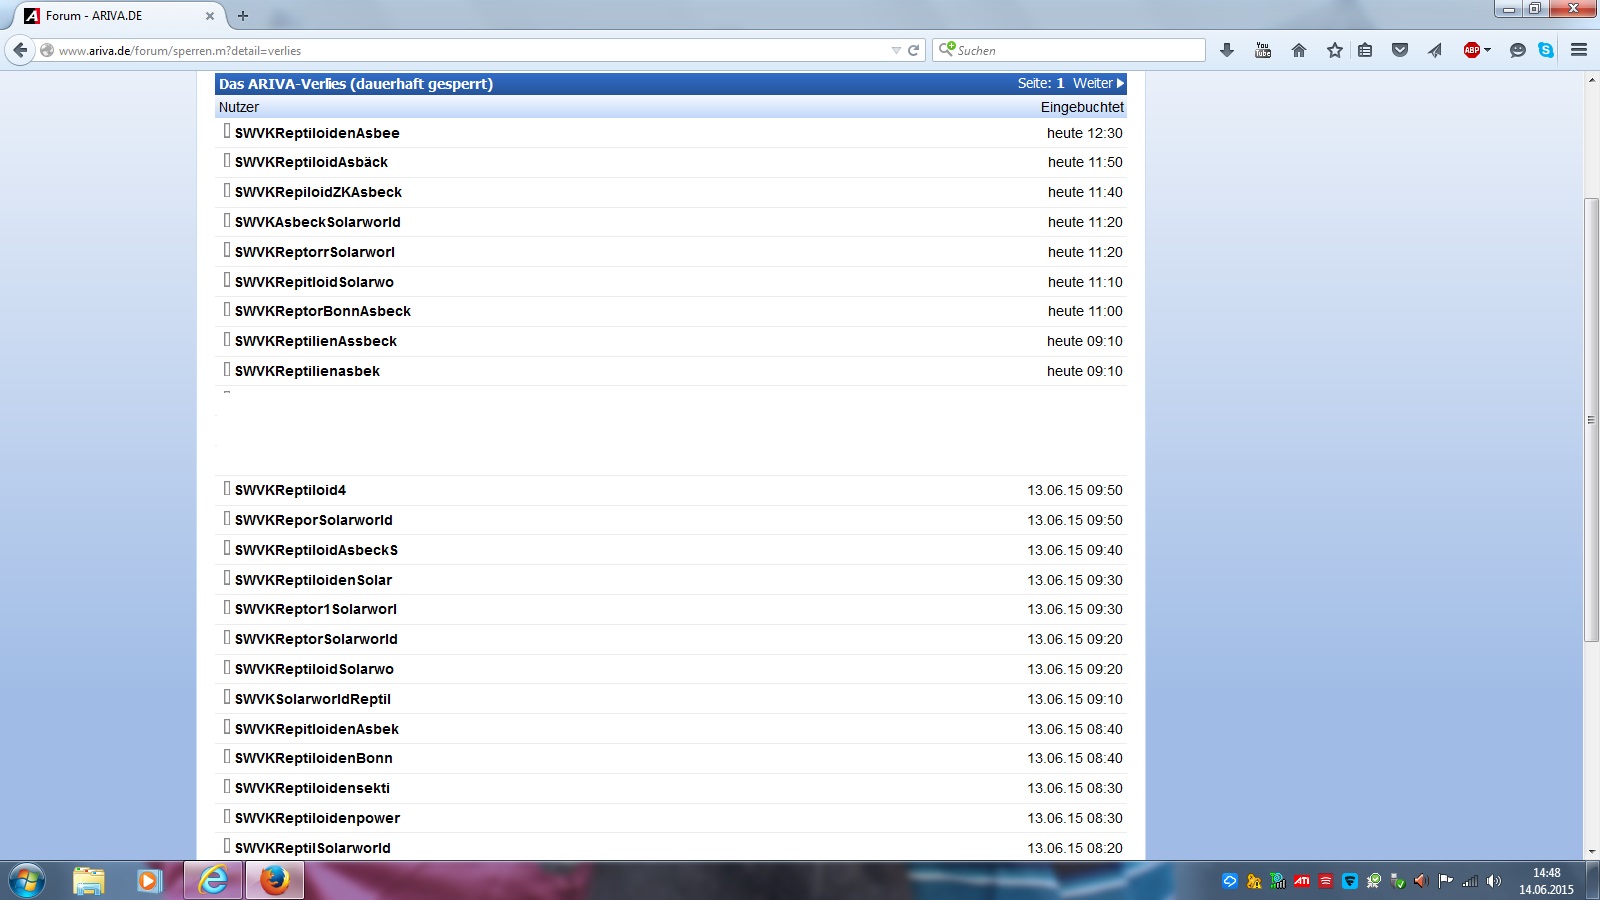Go to the home page icon
The image size is (1600, 900).
click(x=1299, y=50)
